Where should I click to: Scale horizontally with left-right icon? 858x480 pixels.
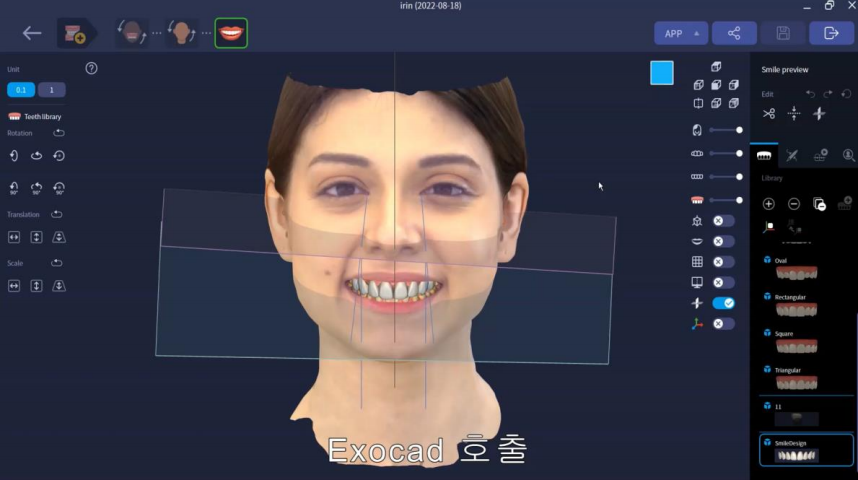(14, 286)
